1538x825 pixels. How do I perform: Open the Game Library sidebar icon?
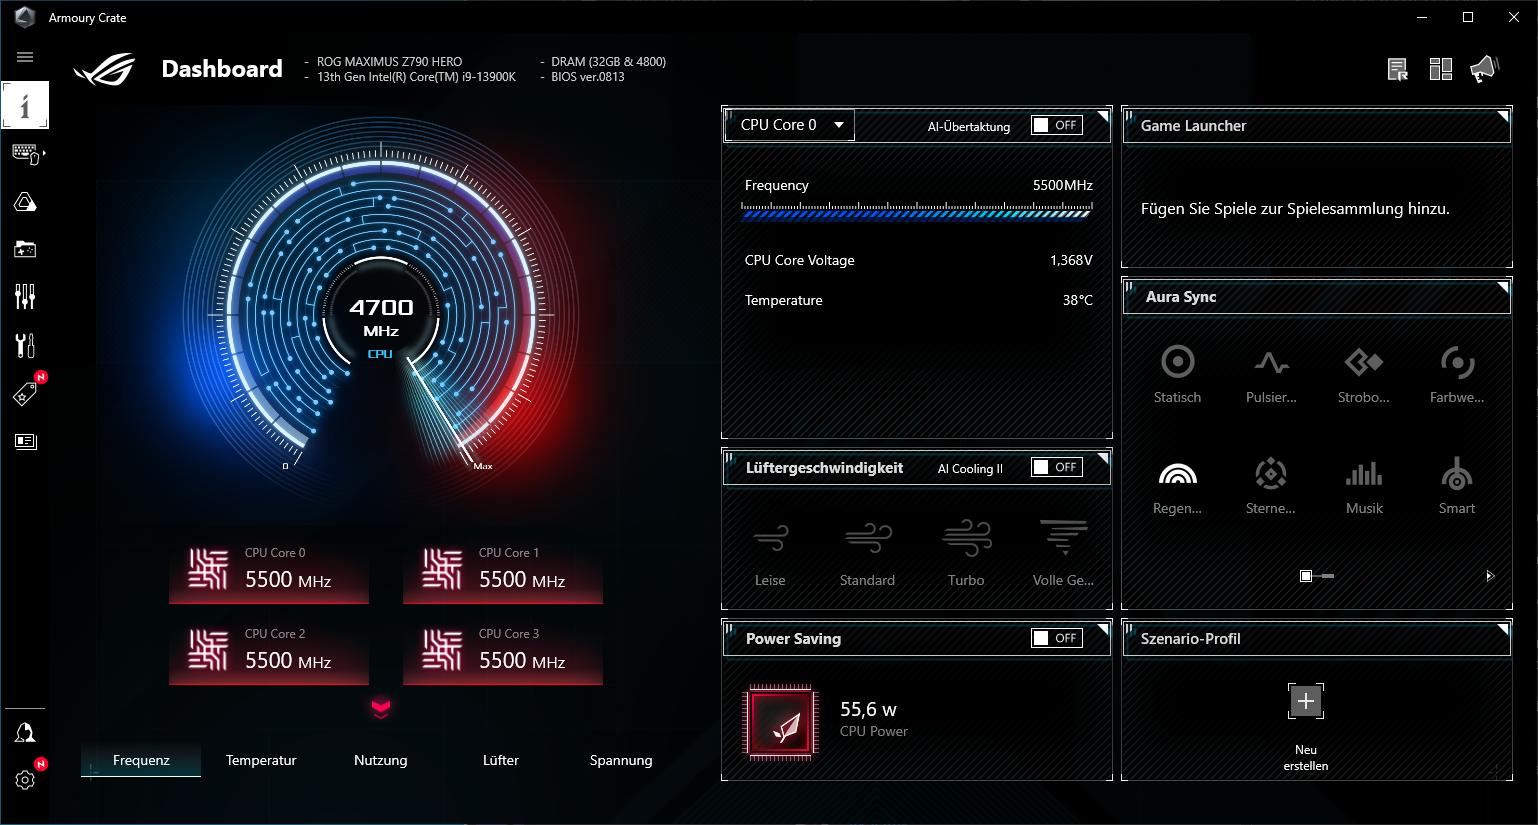pyautogui.click(x=25, y=249)
